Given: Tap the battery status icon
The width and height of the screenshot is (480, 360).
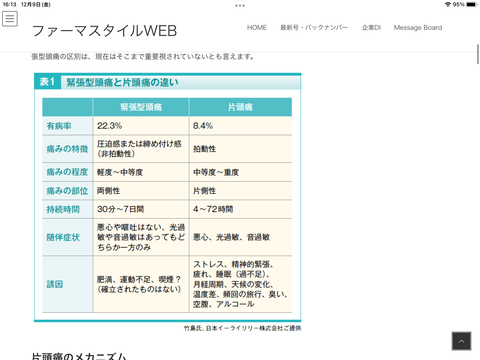Looking at the screenshot, I should 472,4.
